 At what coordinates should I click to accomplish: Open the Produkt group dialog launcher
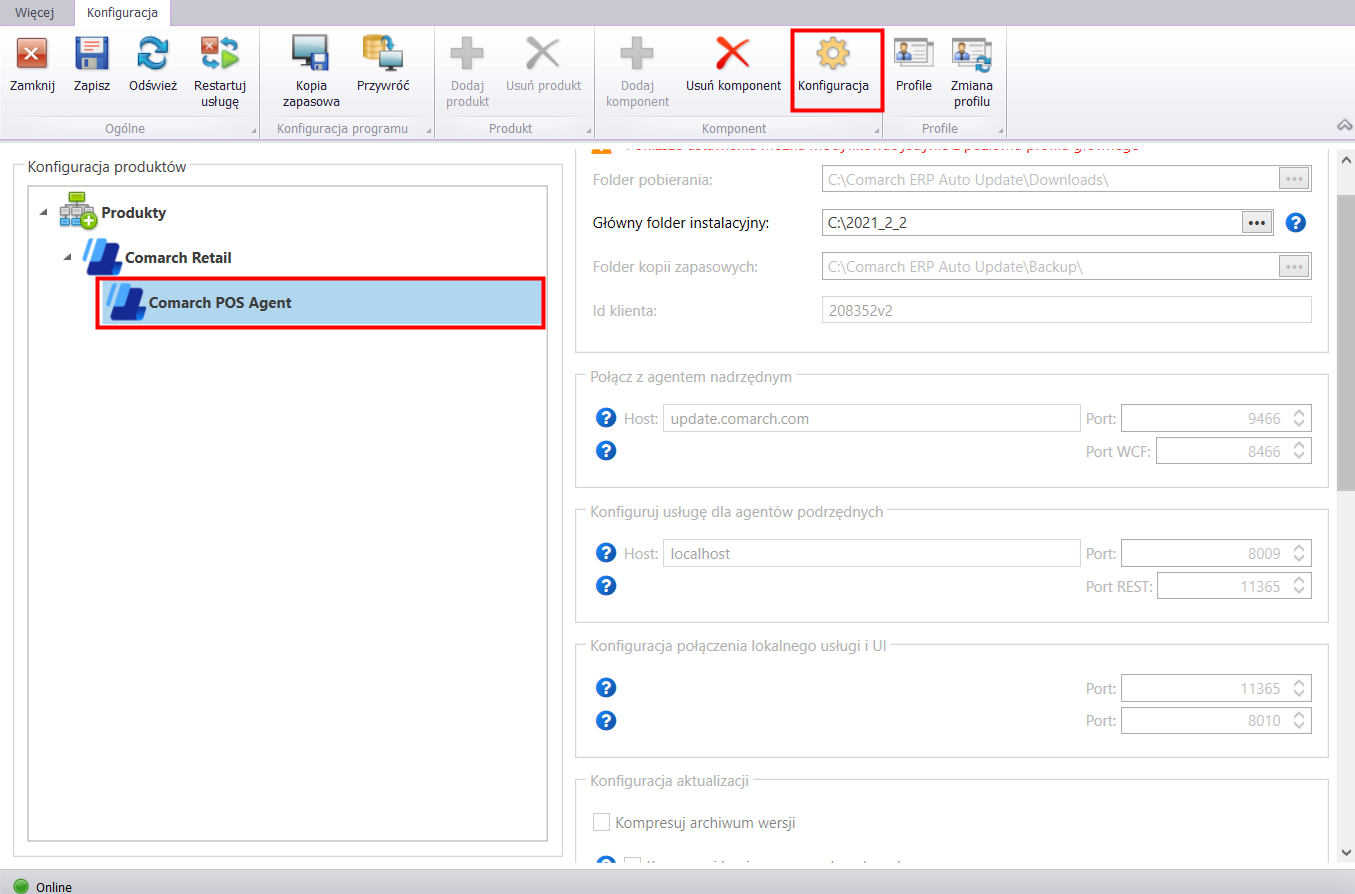pos(587,131)
